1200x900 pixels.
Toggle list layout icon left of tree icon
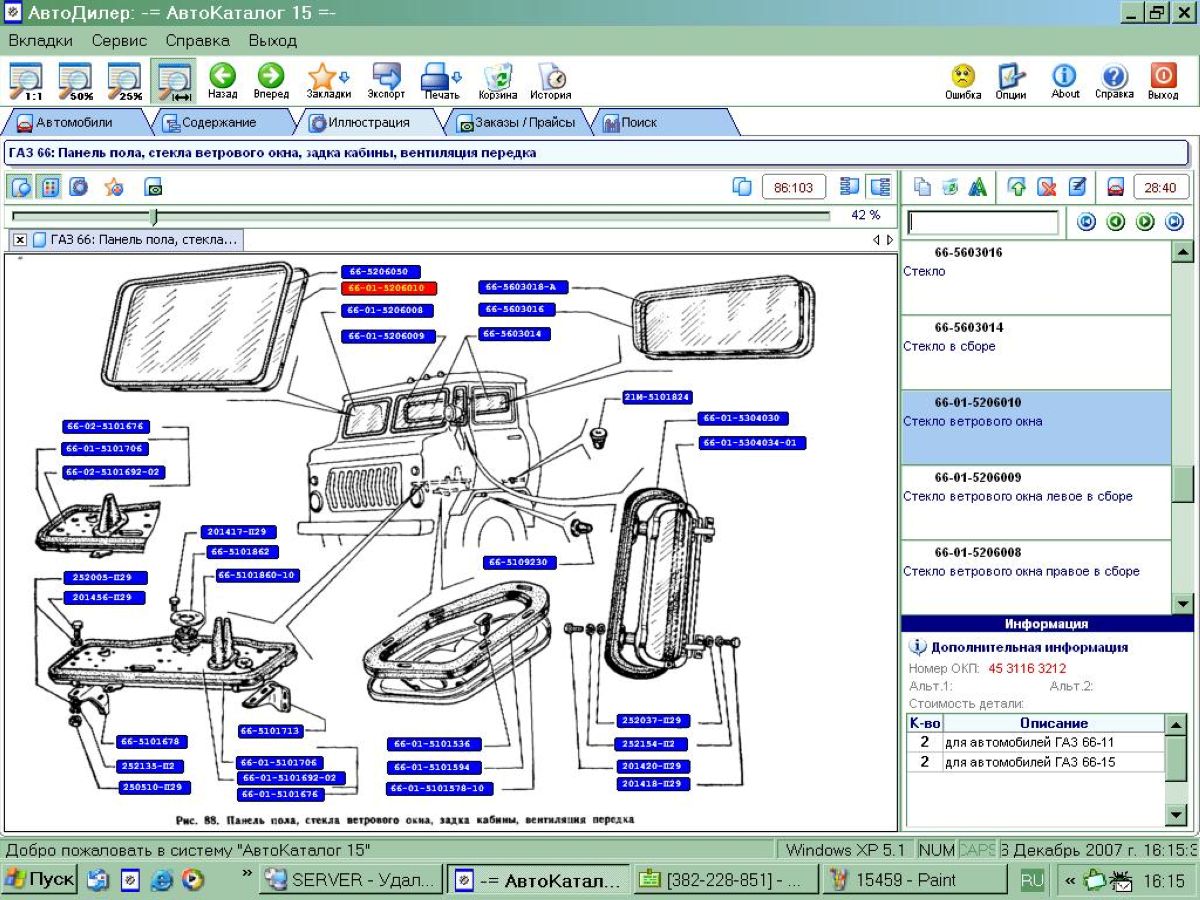coord(851,186)
